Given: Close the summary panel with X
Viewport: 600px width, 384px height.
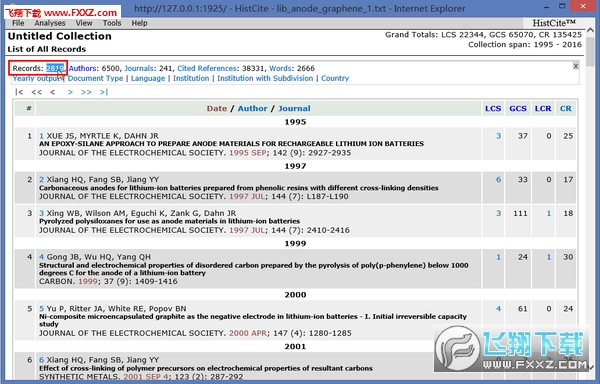Looking at the screenshot, I should [575, 66].
